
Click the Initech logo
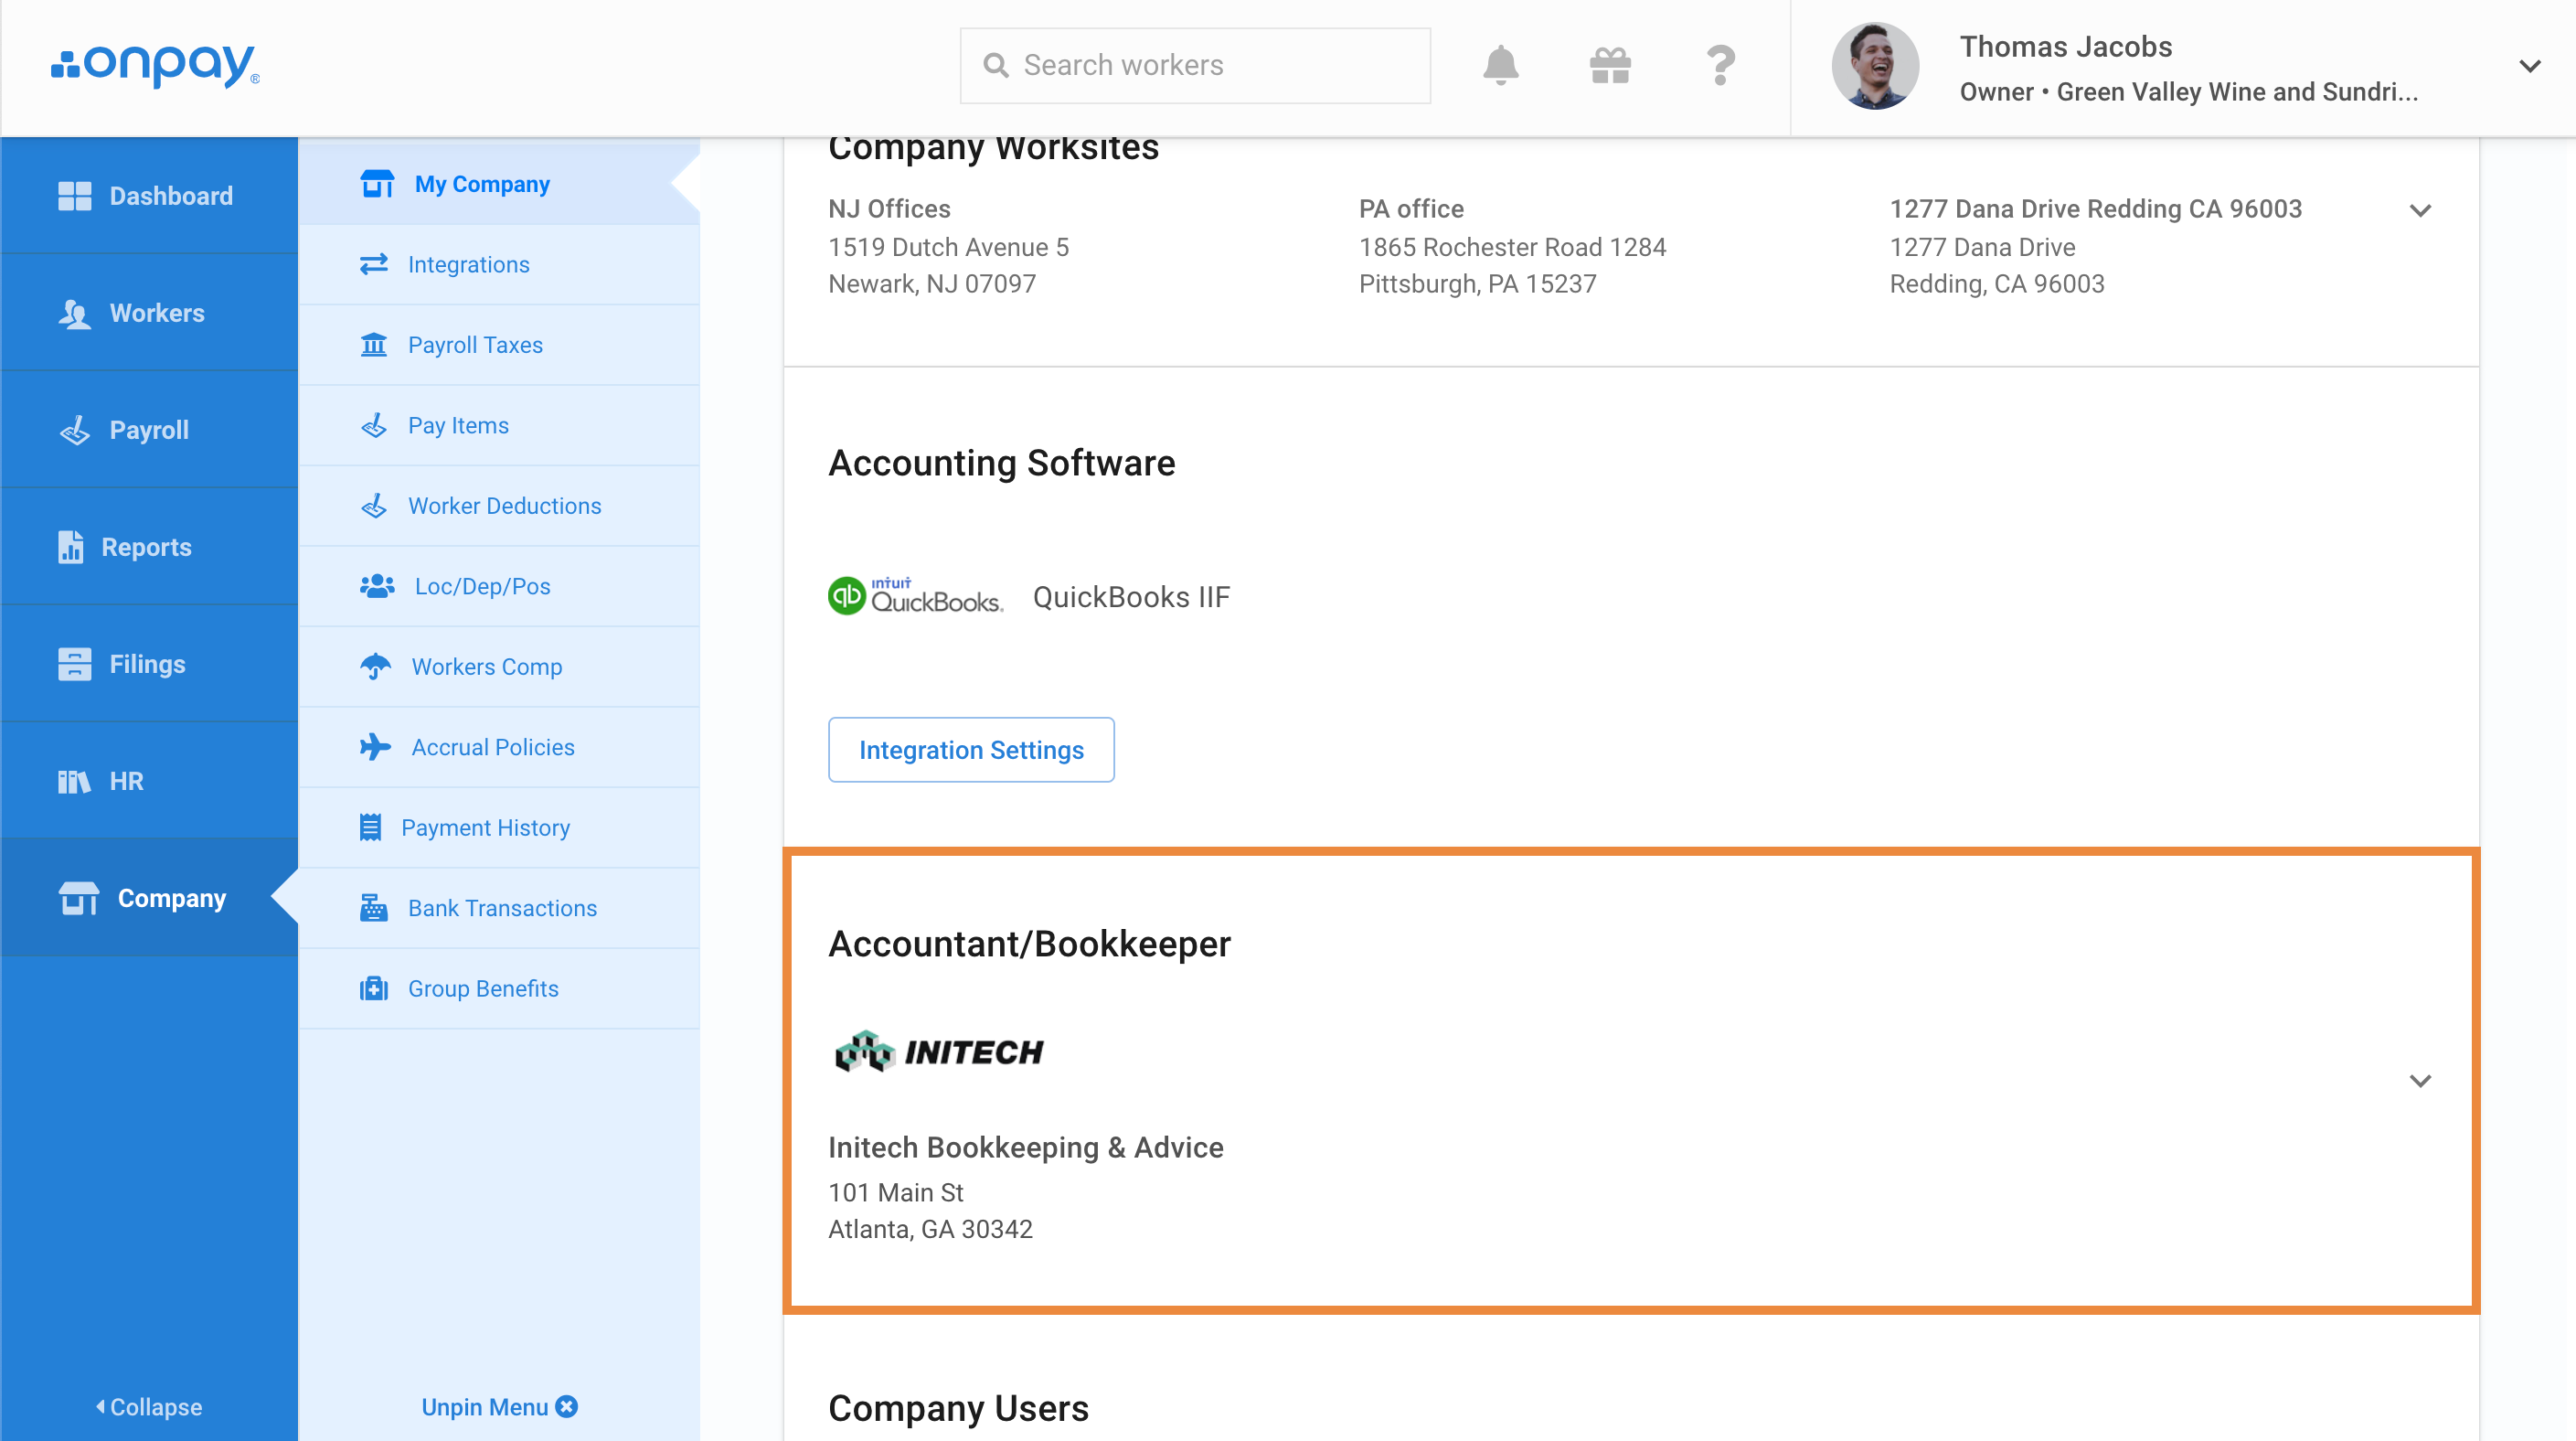click(x=938, y=1051)
